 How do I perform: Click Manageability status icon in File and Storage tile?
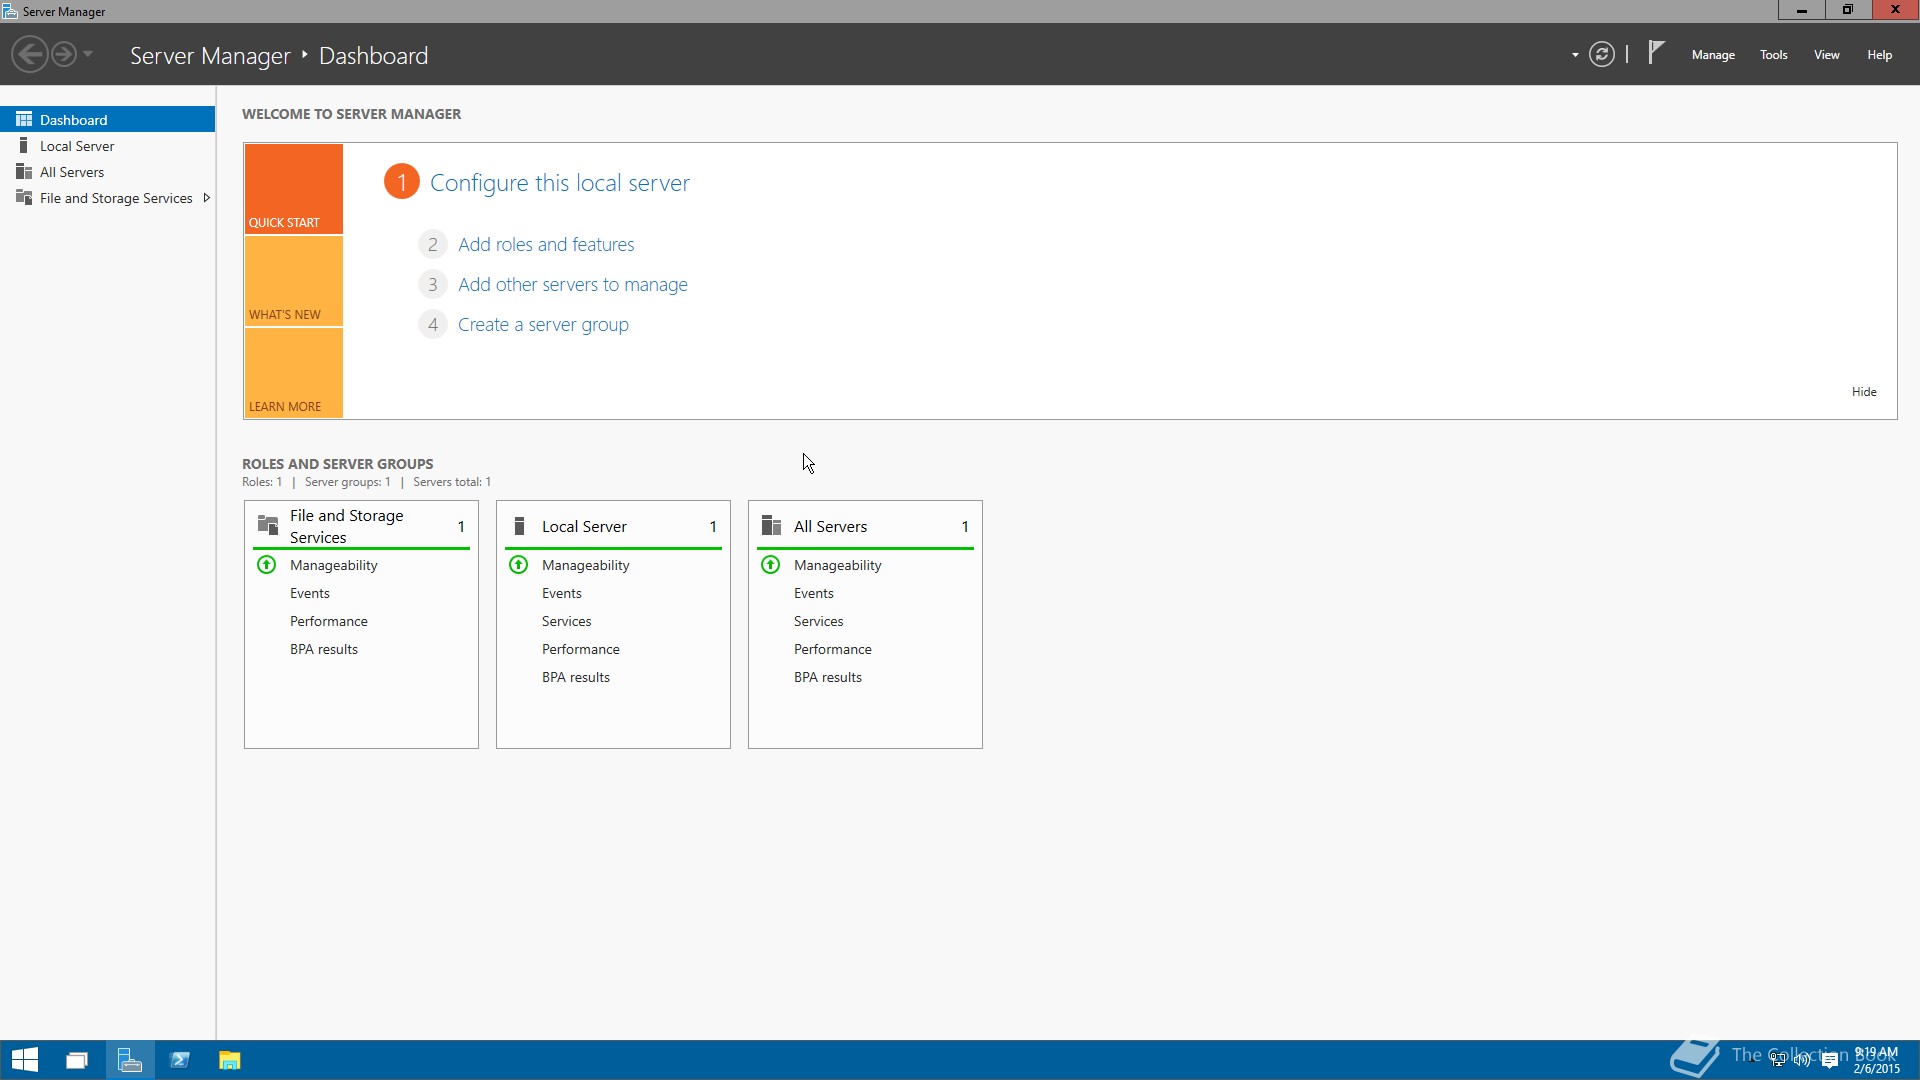tap(267, 565)
